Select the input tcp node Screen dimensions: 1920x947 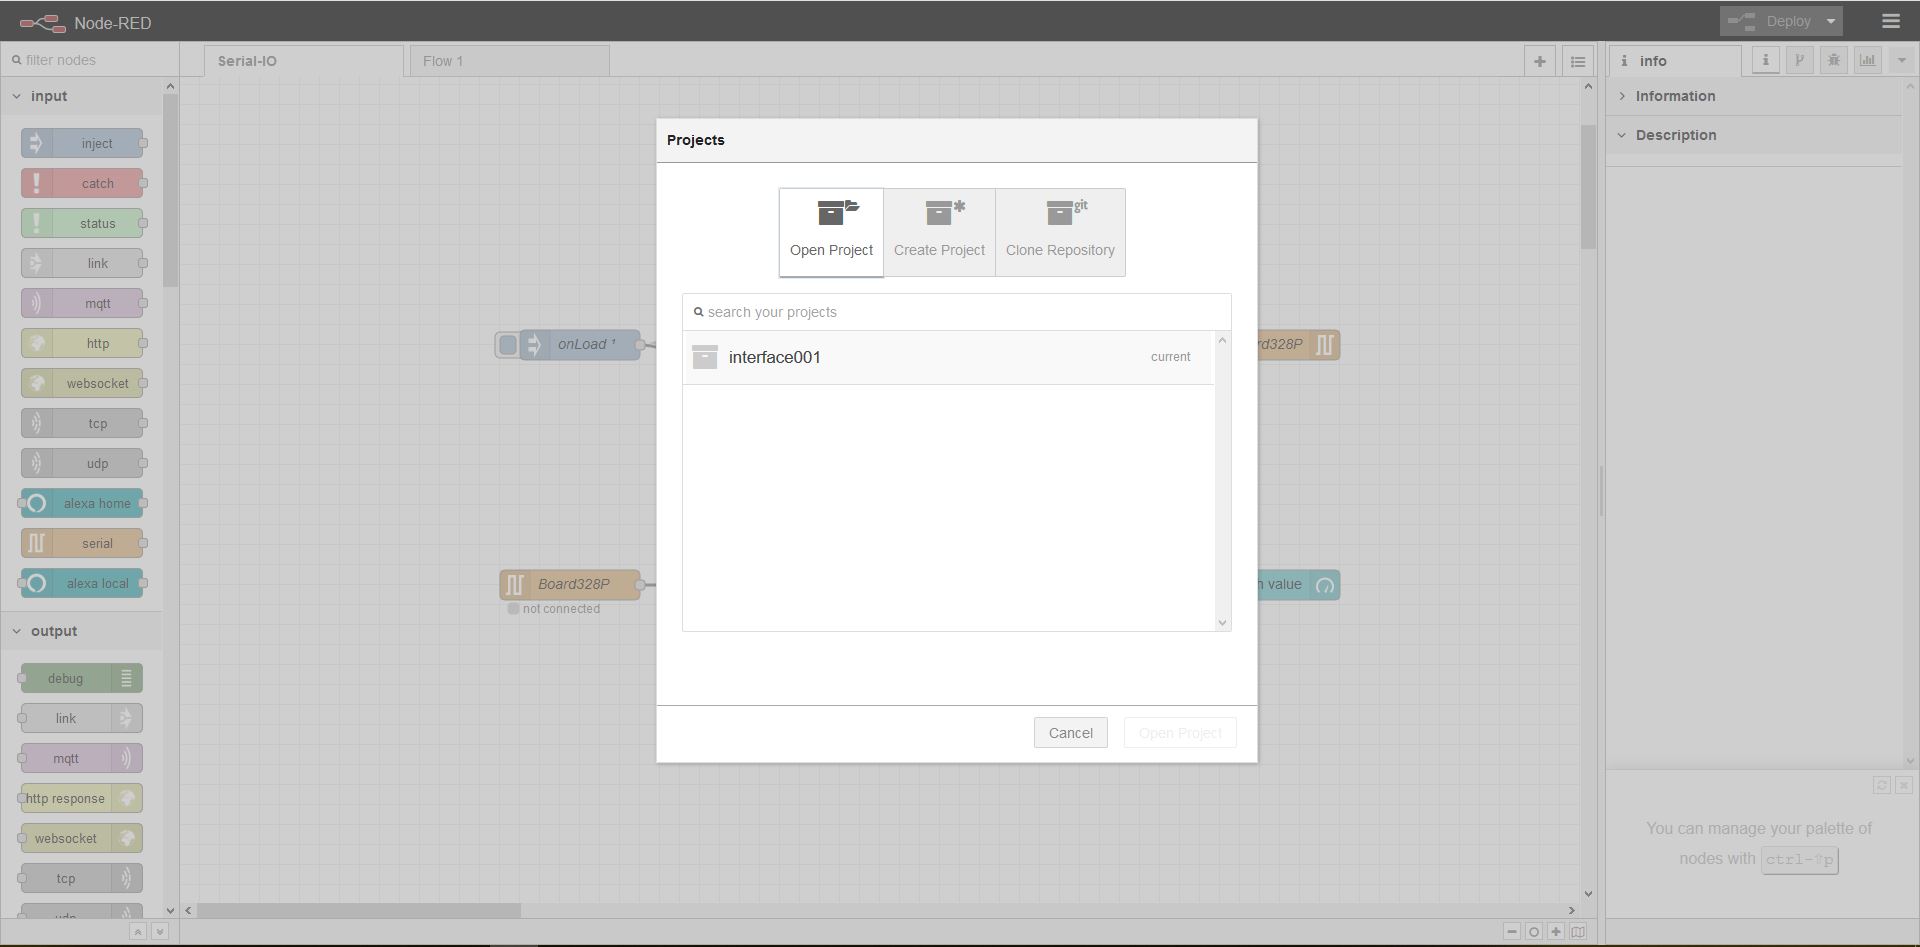(x=82, y=423)
